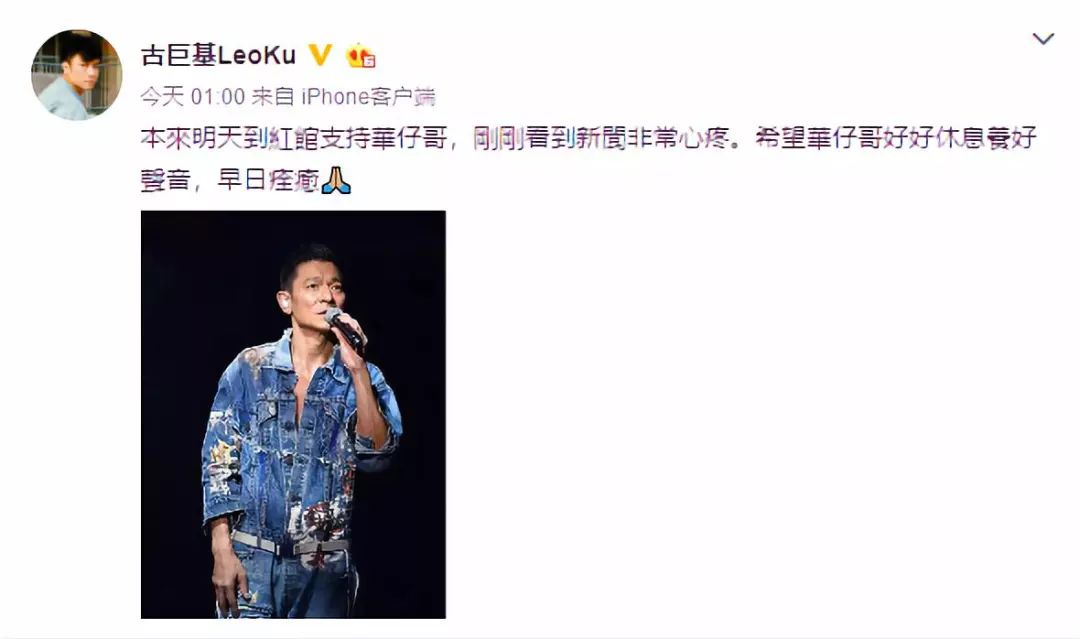1080x639 pixels.
Task: Click the 今天 01:00 timestamp
Action: coord(193,96)
